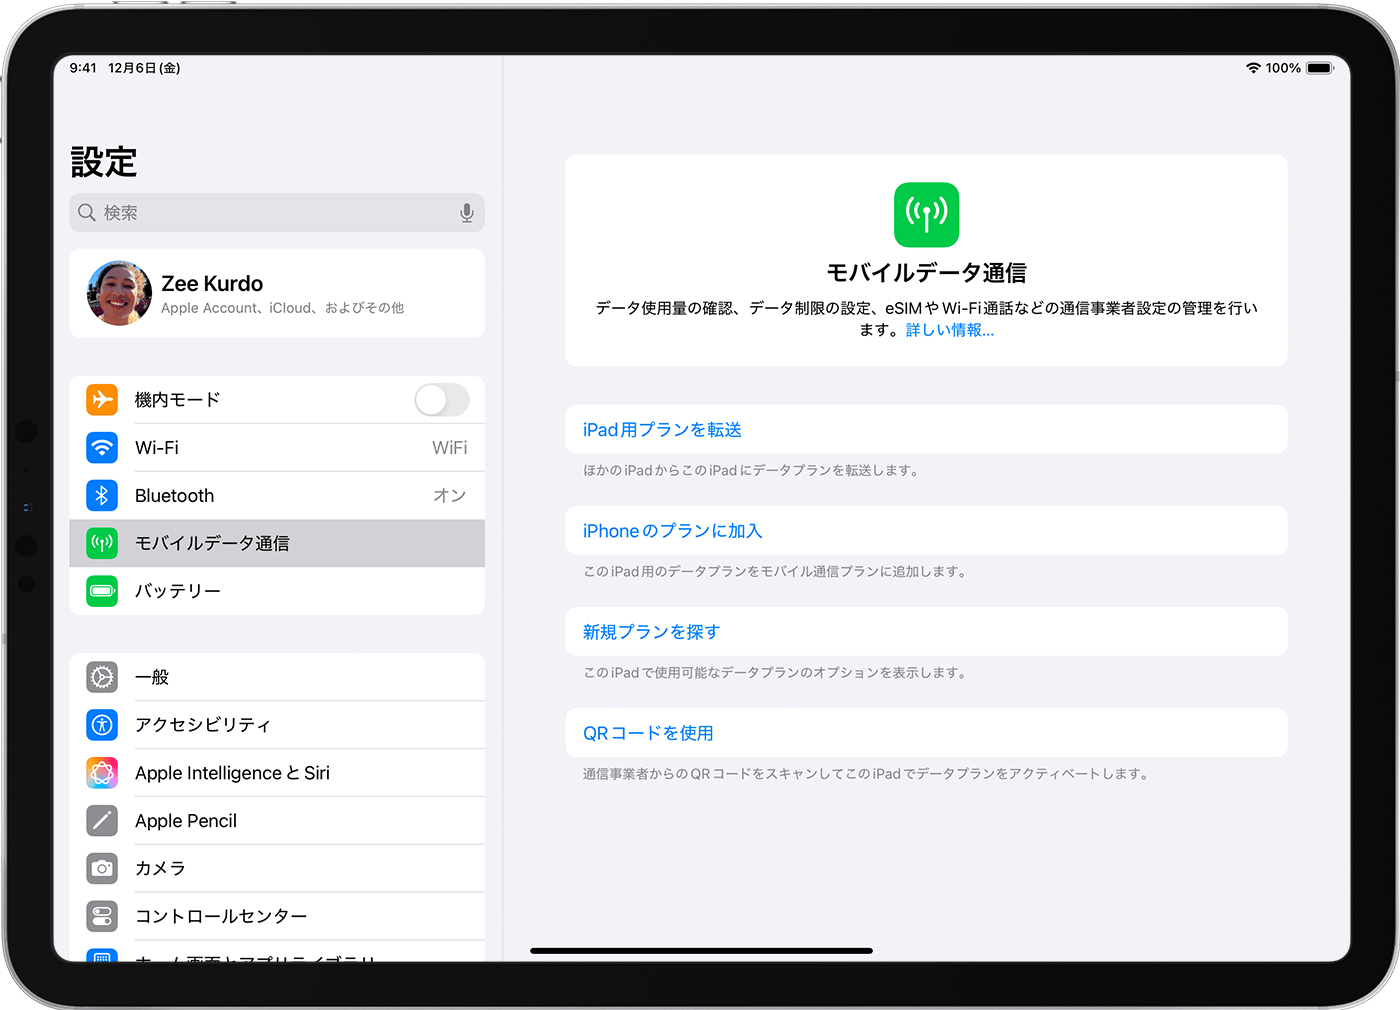This screenshot has width=1400, height=1010.
Task: Open the Bluetooth settings row
Action: tap(277, 495)
